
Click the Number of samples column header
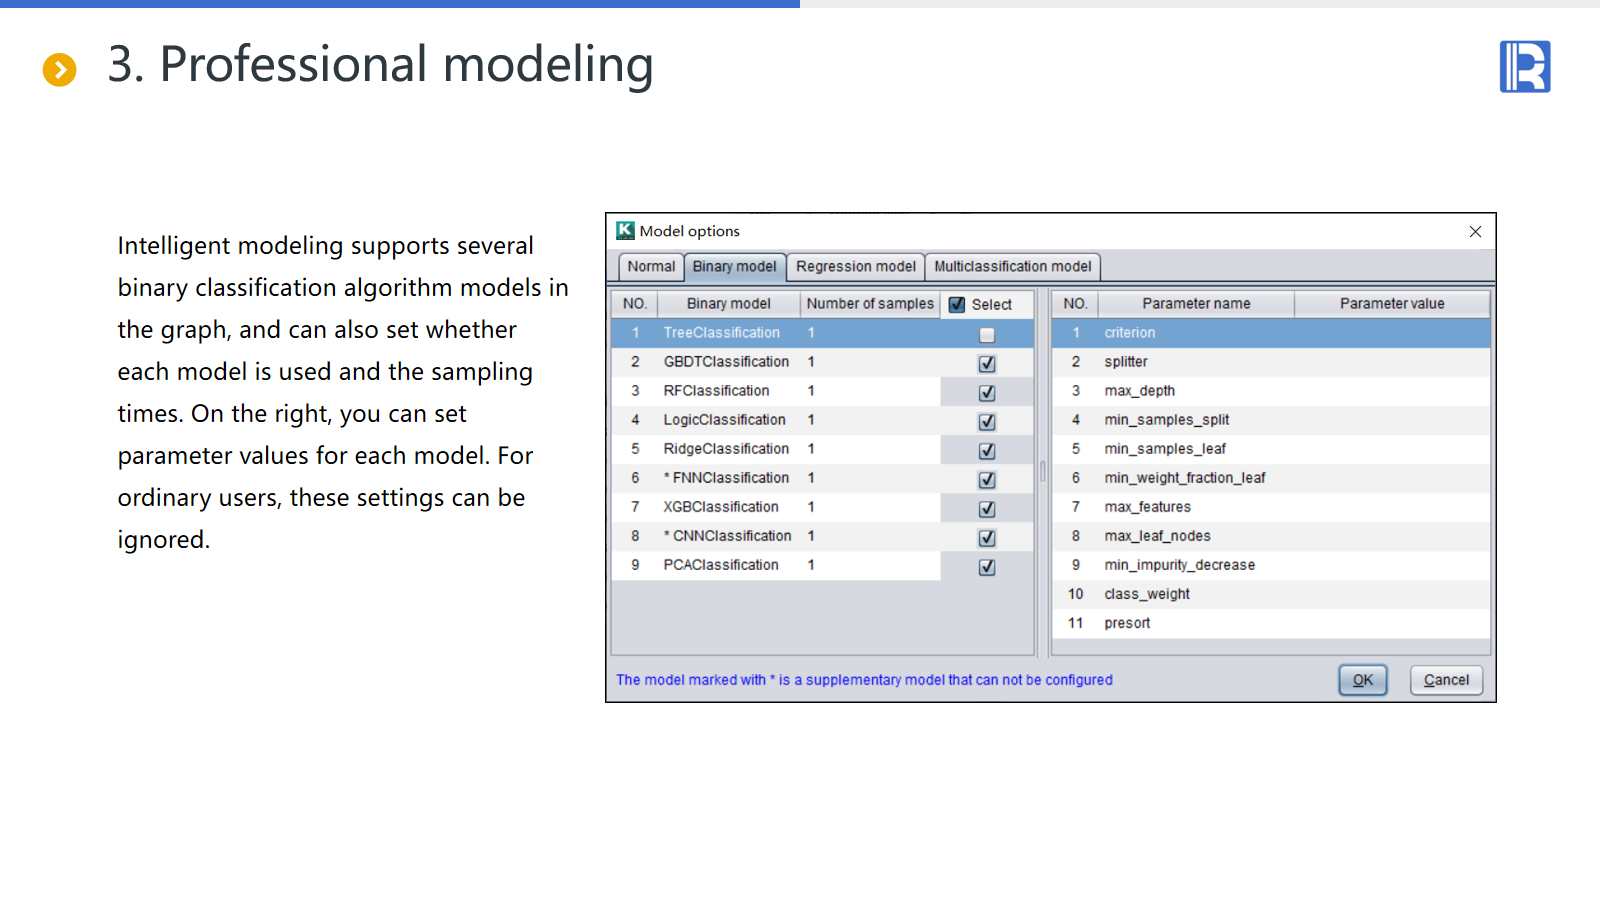pos(869,304)
